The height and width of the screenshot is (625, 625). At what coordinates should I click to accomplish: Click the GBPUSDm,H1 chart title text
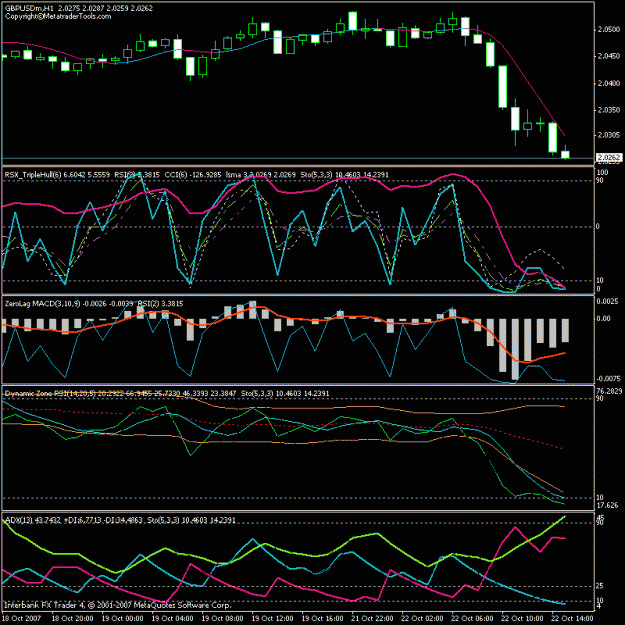point(29,8)
